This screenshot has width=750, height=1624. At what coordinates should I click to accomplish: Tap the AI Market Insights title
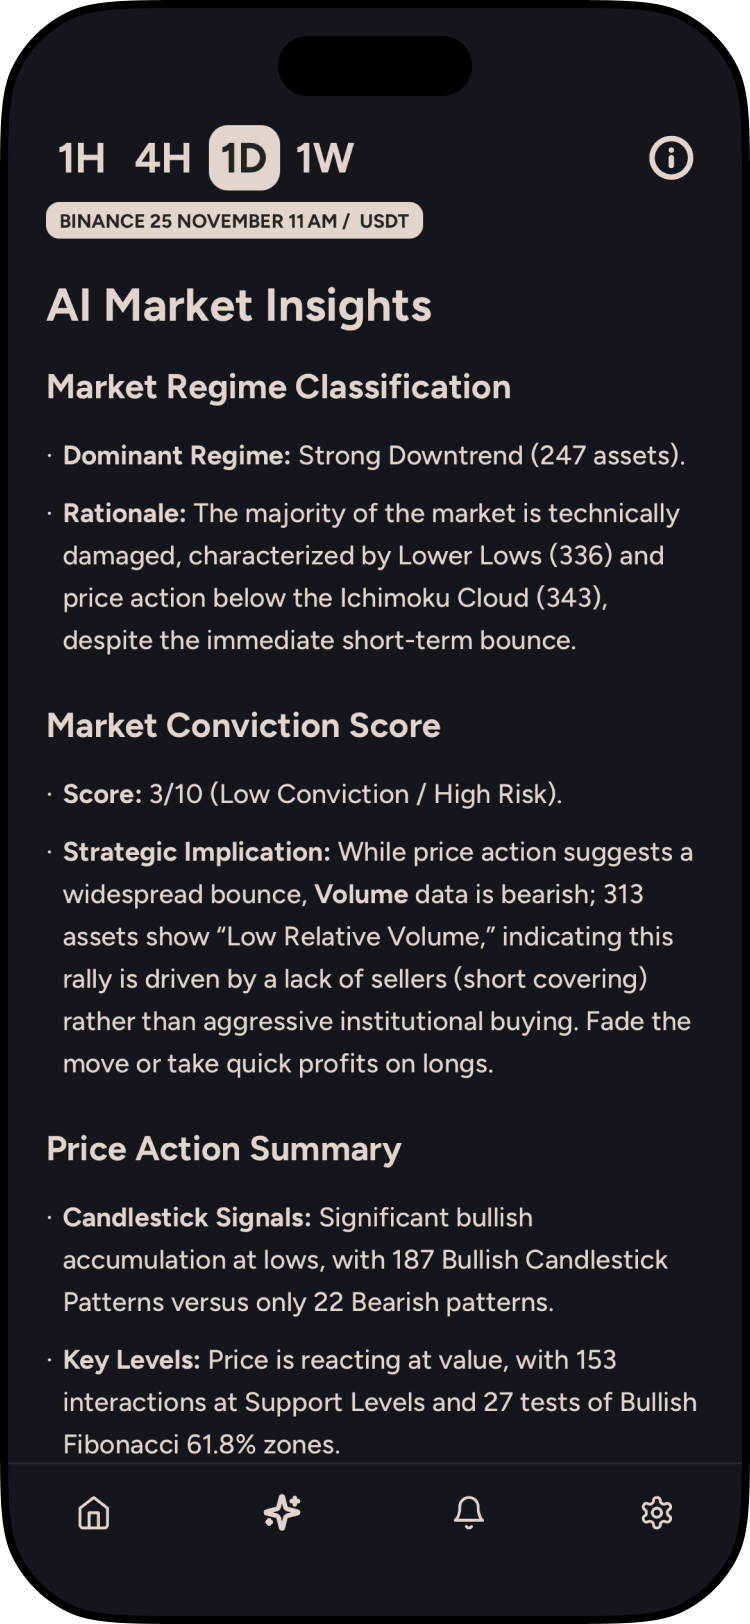239,306
